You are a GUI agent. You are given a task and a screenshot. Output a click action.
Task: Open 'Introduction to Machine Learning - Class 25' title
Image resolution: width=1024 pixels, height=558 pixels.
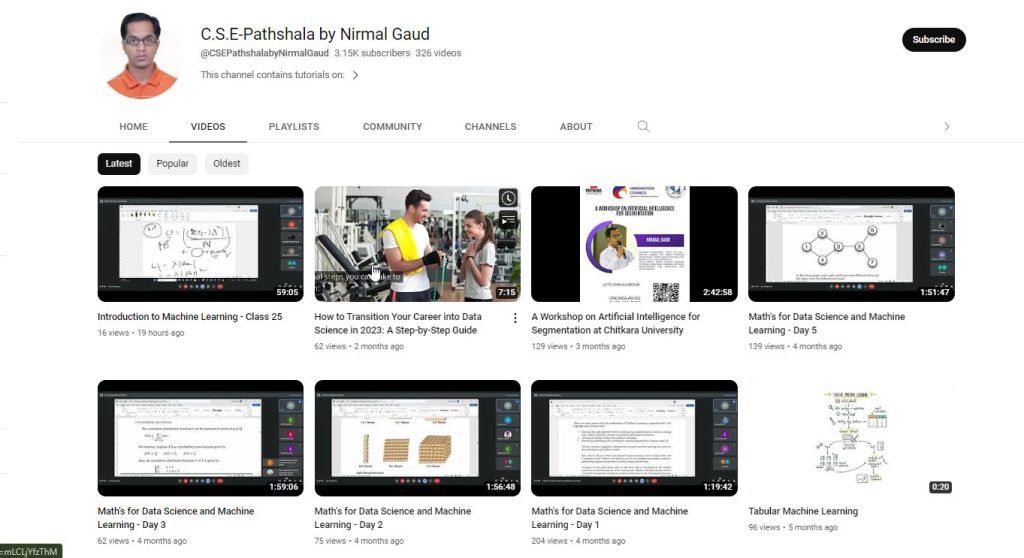[190, 317]
